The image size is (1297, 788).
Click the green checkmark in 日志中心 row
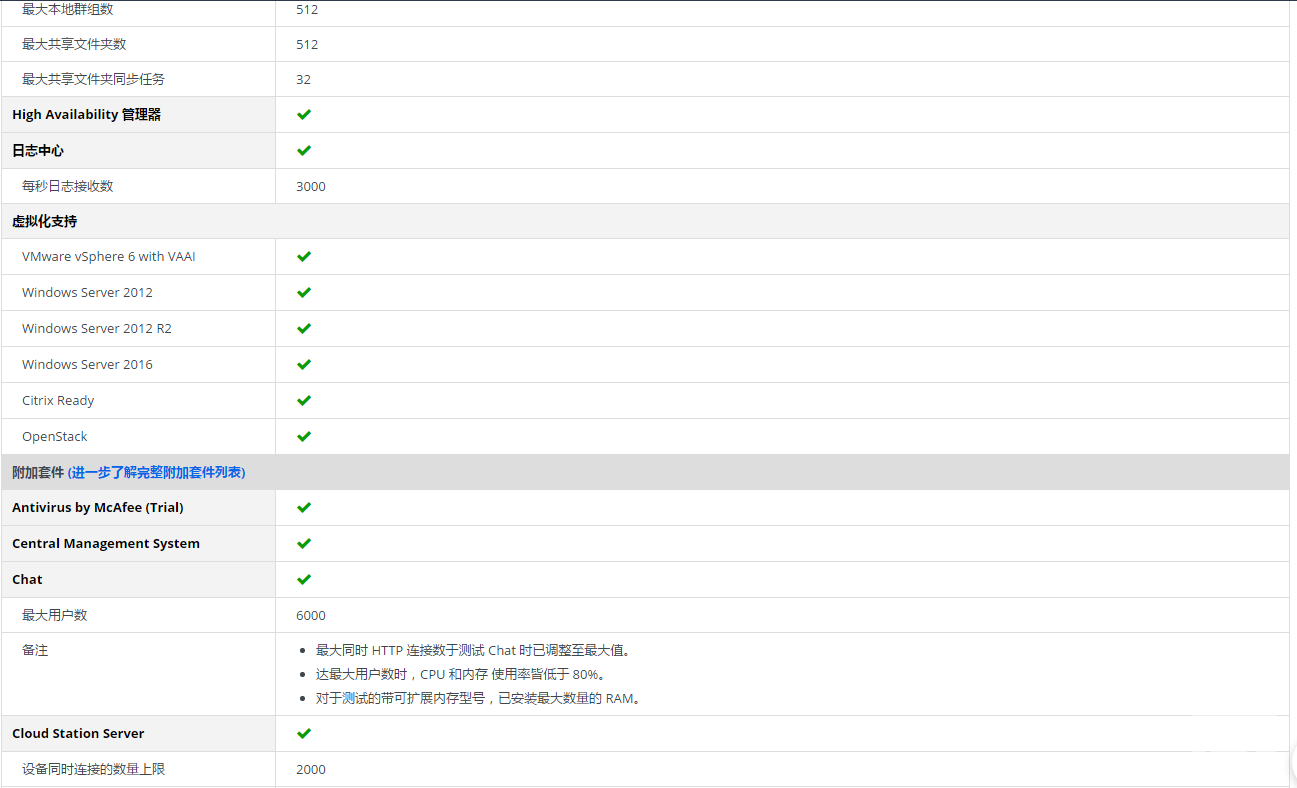[x=304, y=150]
